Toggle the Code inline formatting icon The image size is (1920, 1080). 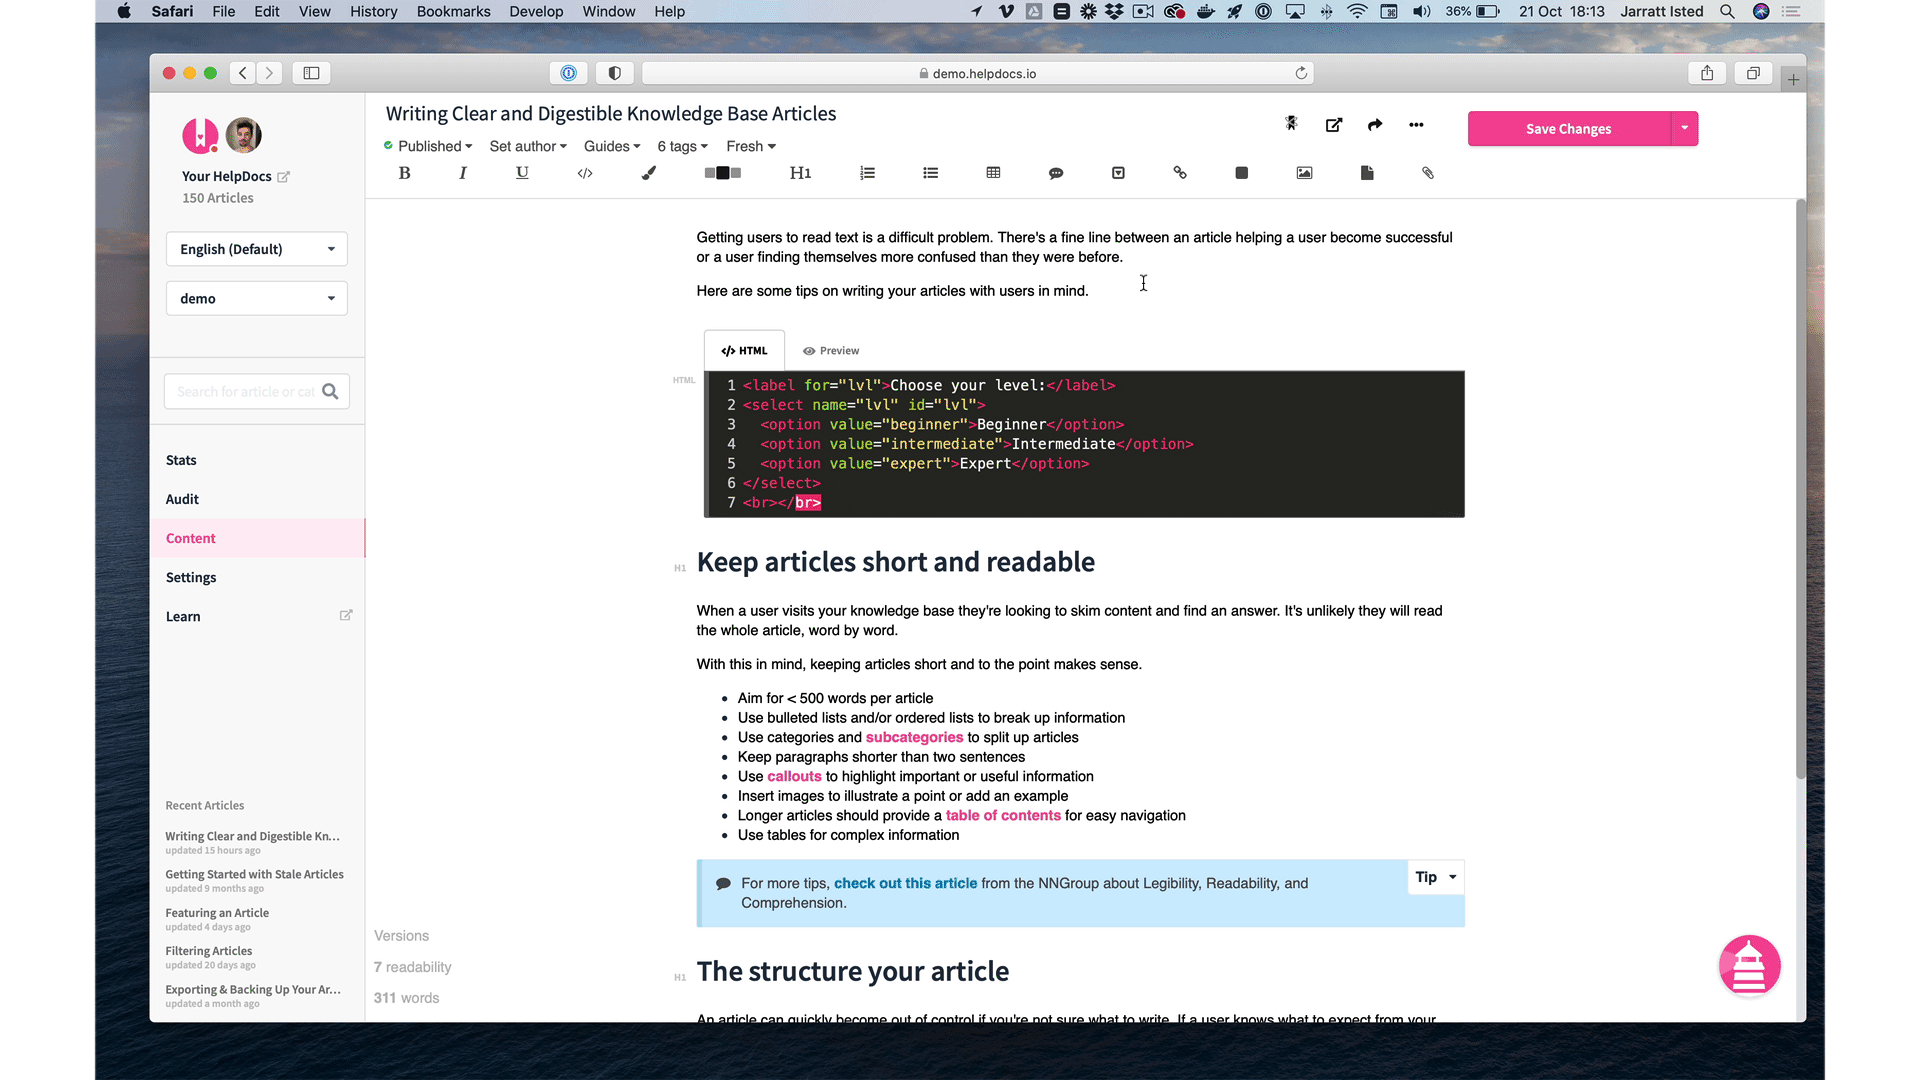tap(584, 173)
